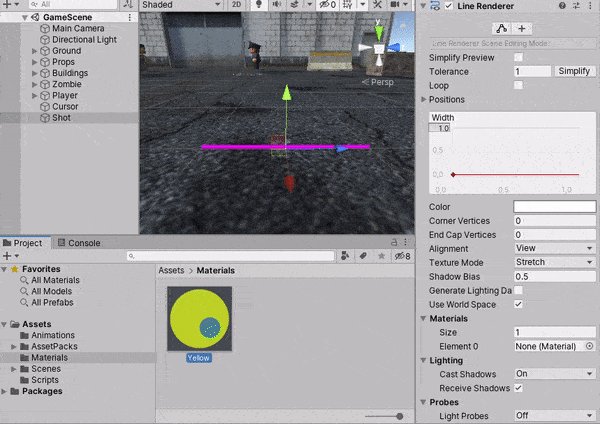Open the Light Probes dropdown
The width and height of the screenshot is (600, 424).
click(555, 415)
